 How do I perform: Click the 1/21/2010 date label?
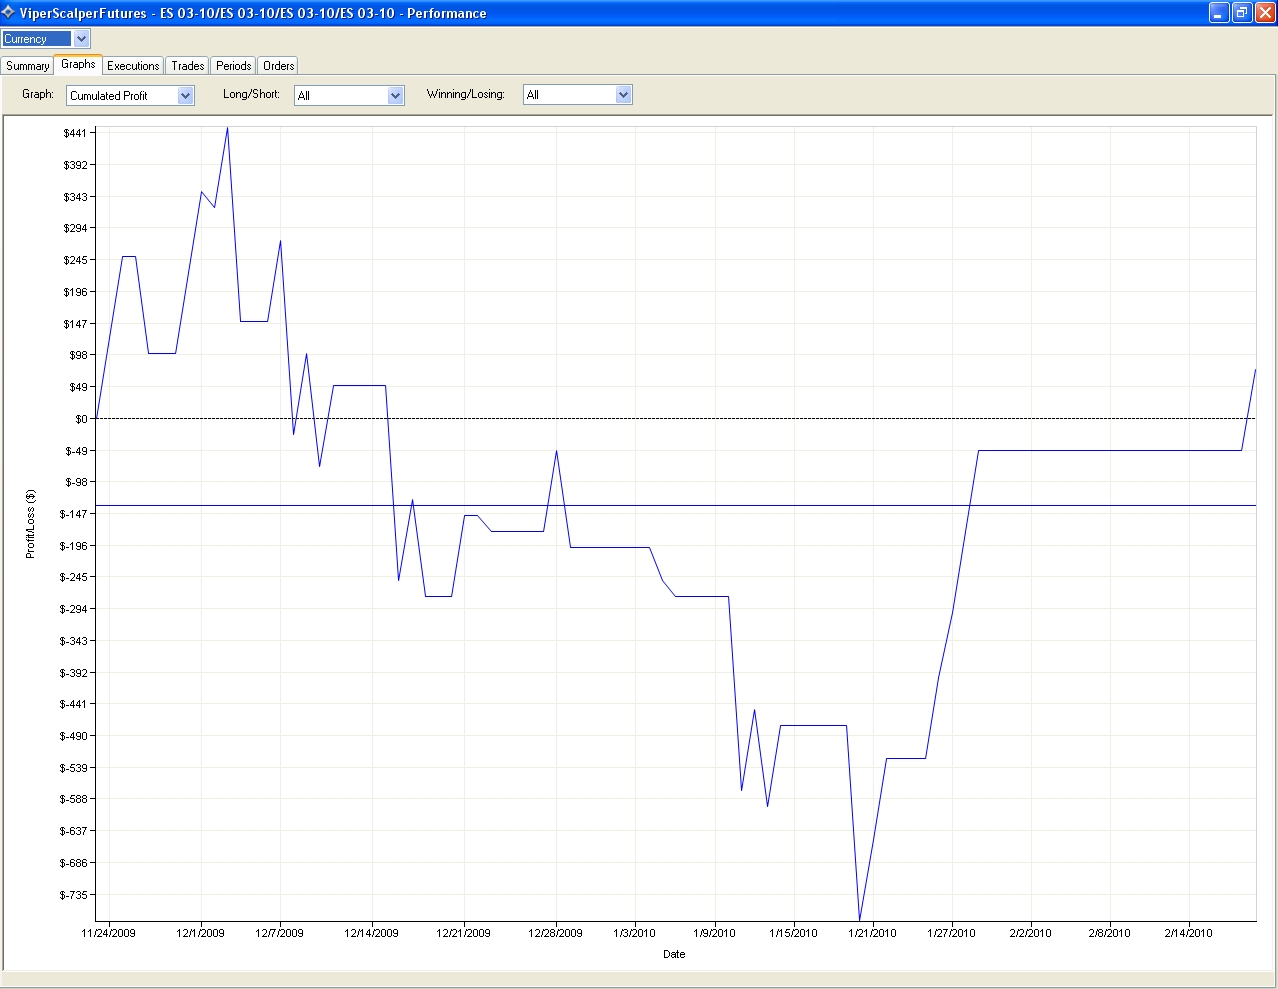click(x=872, y=933)
